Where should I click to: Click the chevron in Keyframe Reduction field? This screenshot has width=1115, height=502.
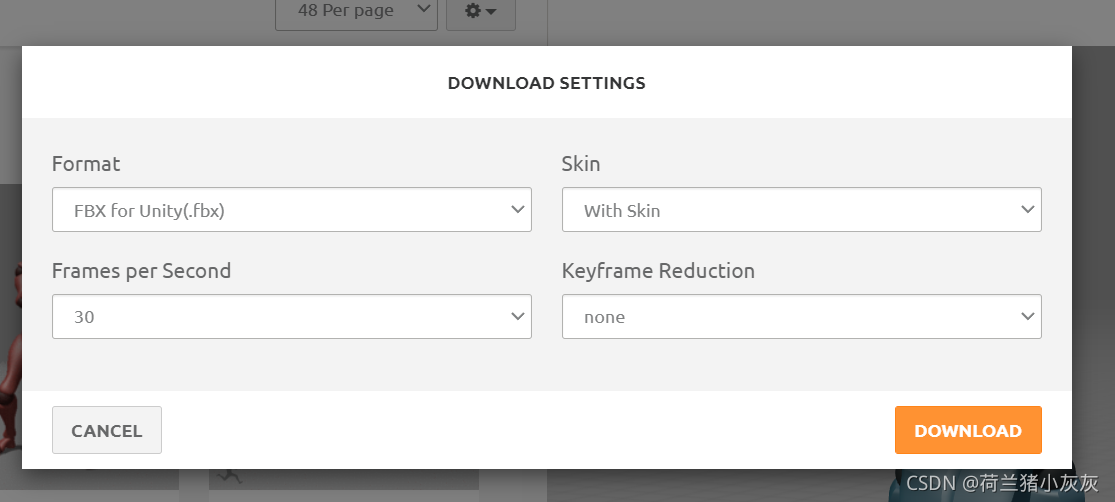(x=1028, y=316)
